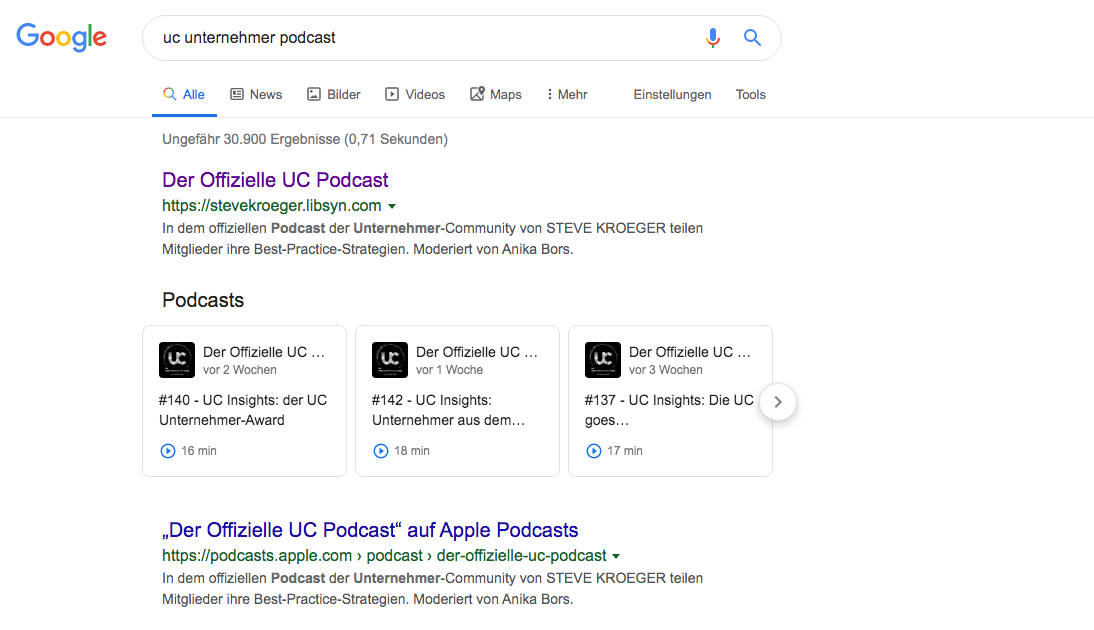Open the Maps tab
This screenshot has width=1094, height=630.
tap(496, 94)
